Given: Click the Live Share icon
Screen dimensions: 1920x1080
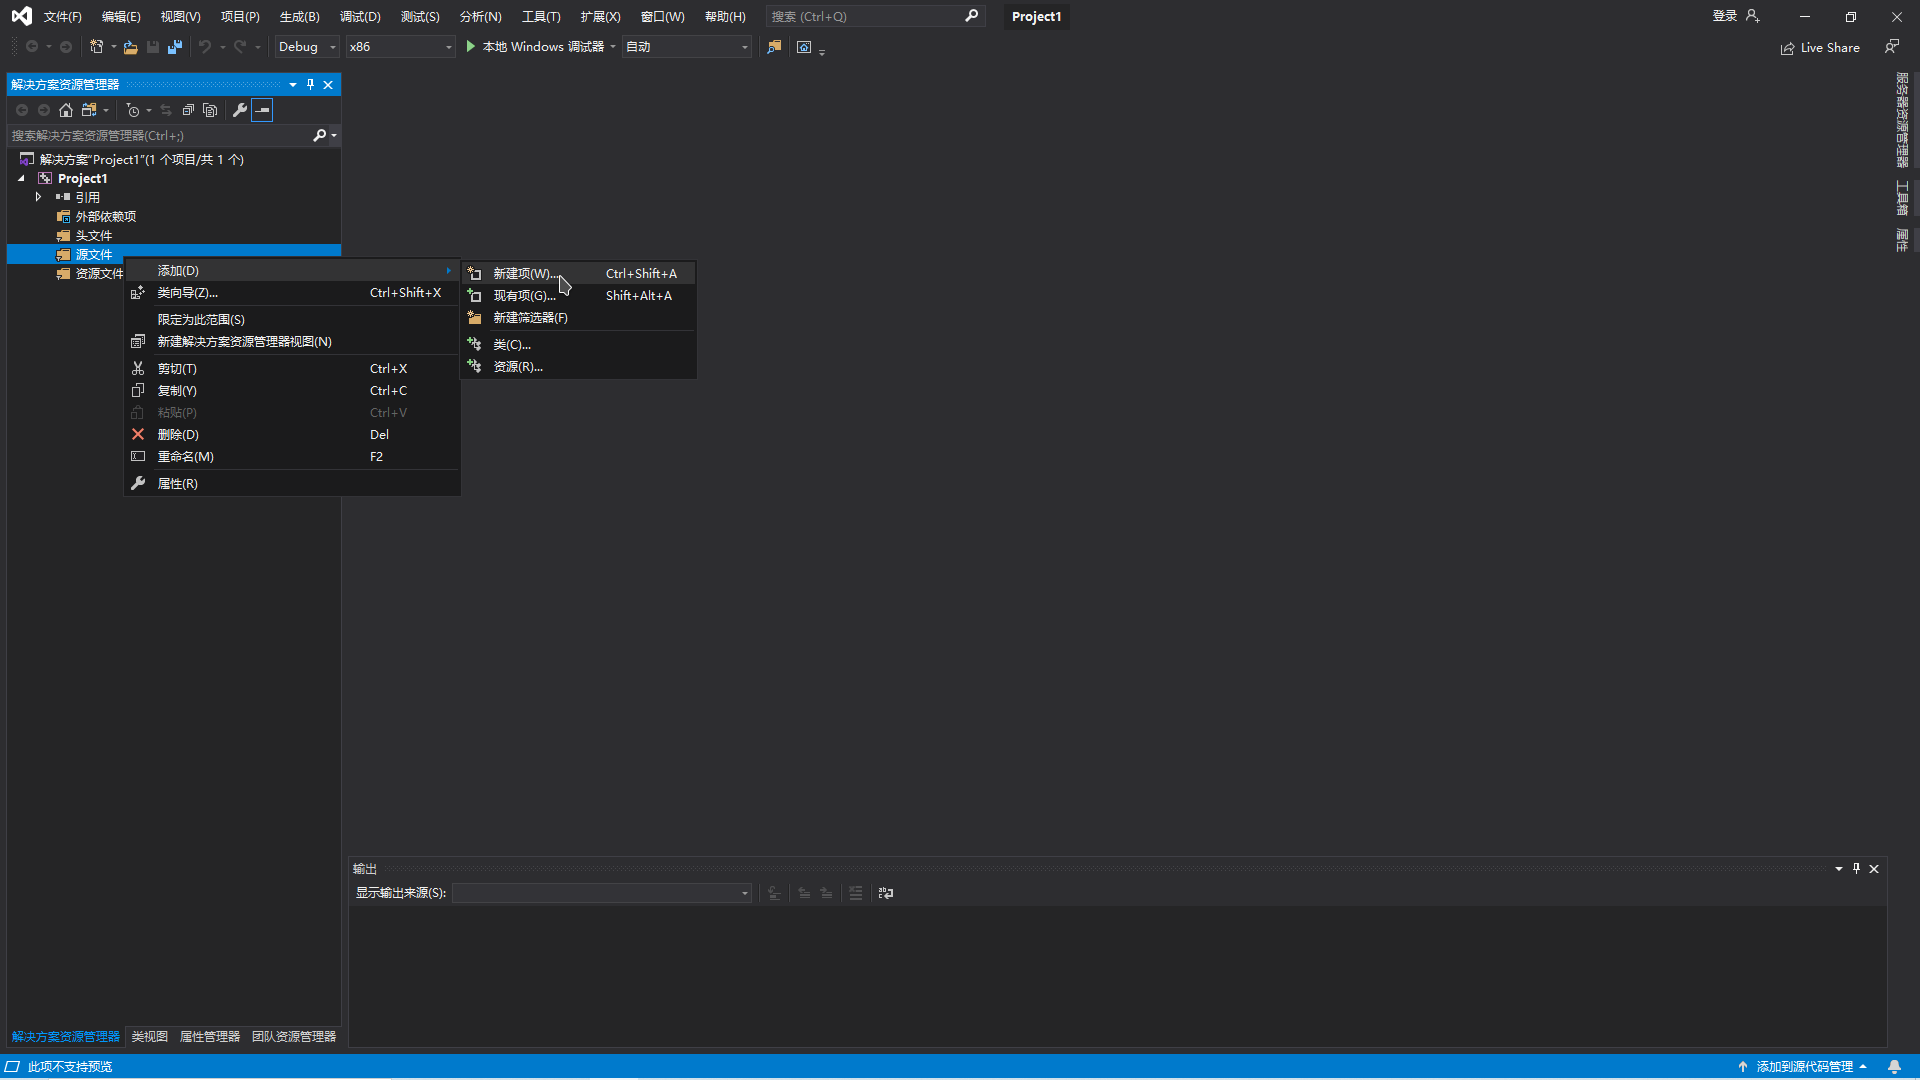Looking at the screenshot, I should pos(1787,48).
